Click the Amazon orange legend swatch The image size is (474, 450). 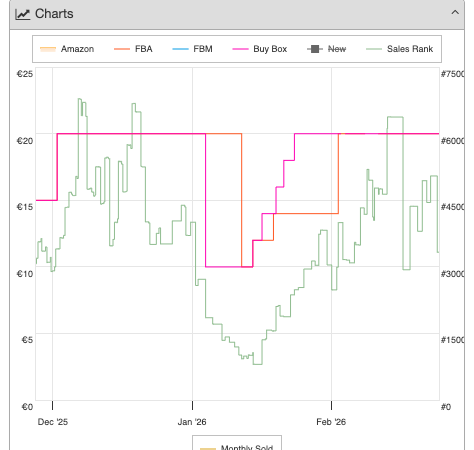pos(48,49)
